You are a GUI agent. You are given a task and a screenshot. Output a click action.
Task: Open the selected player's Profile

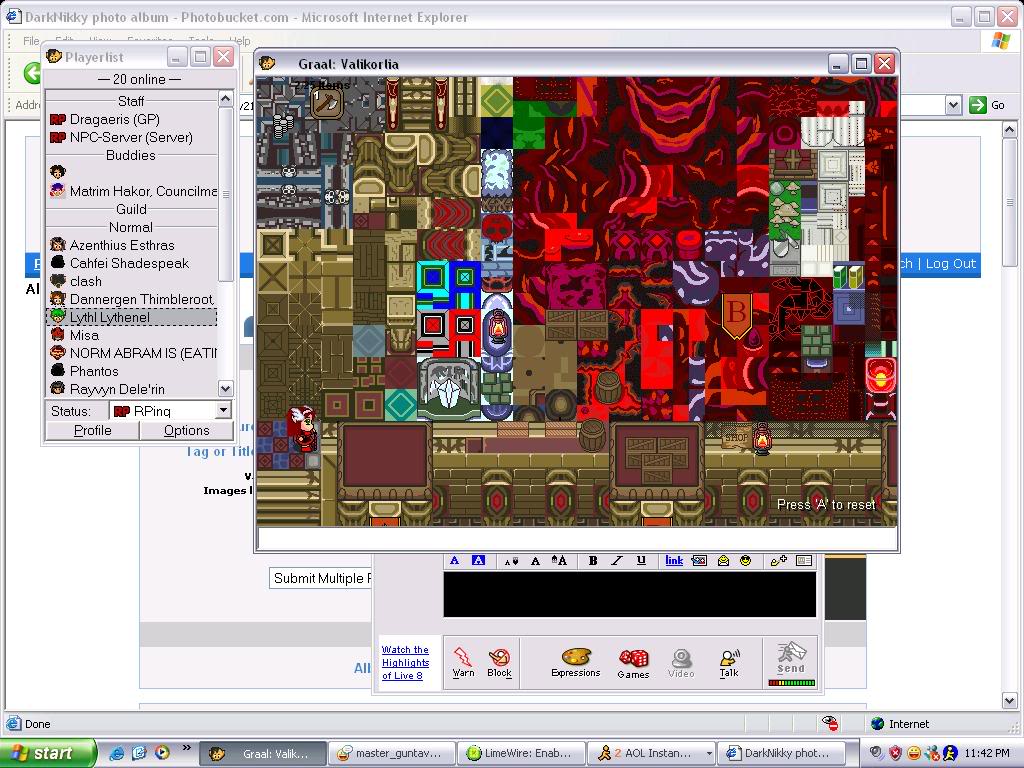pyautogui.click(x=92, y=430)
